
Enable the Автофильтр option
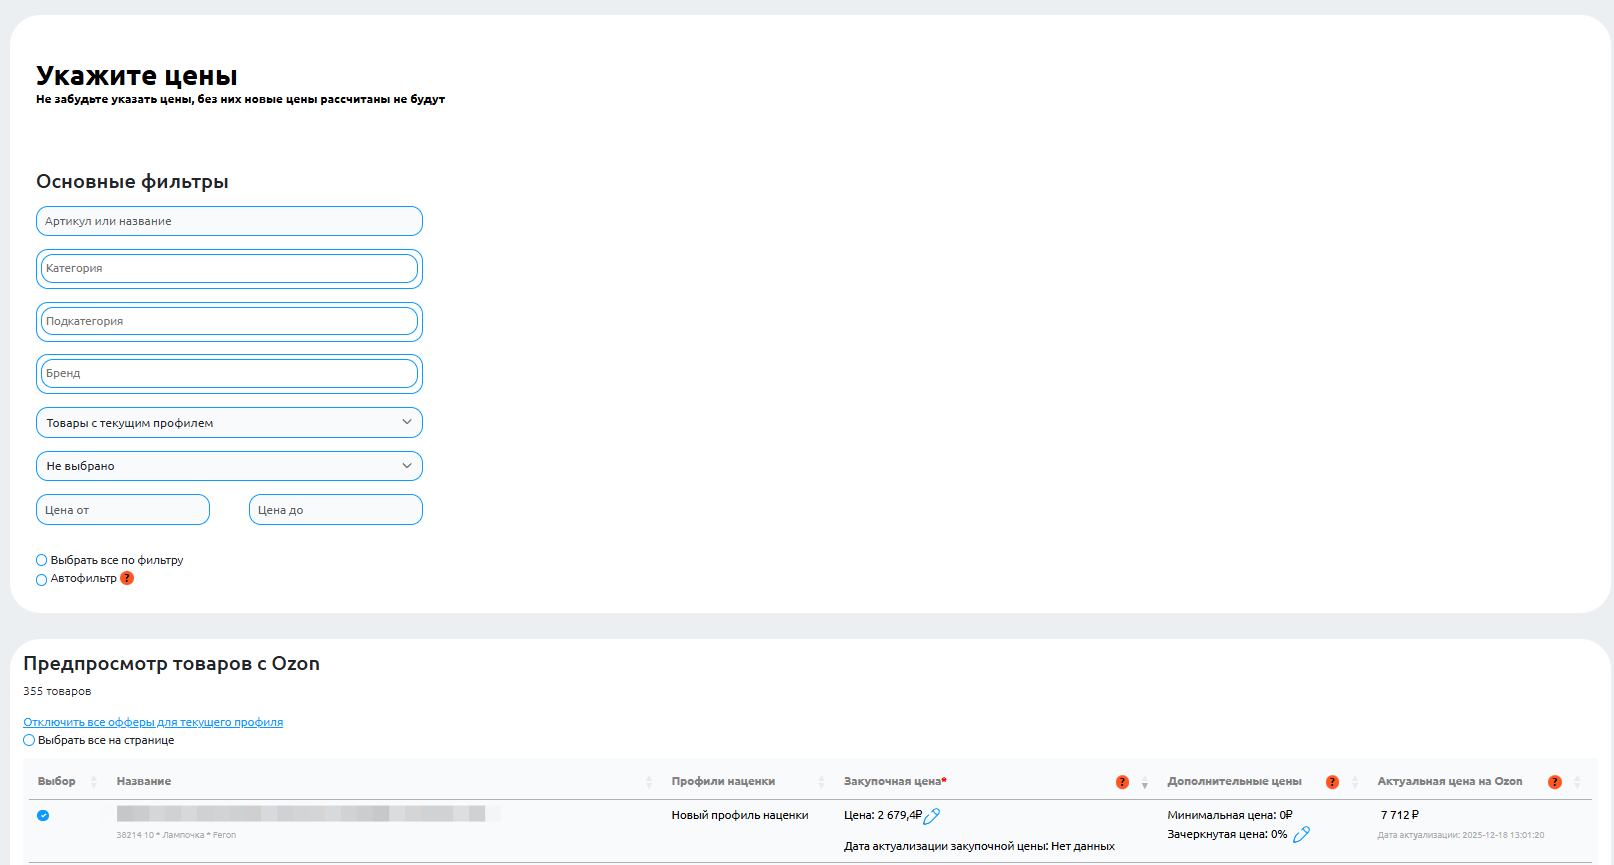tap(42, 579)
